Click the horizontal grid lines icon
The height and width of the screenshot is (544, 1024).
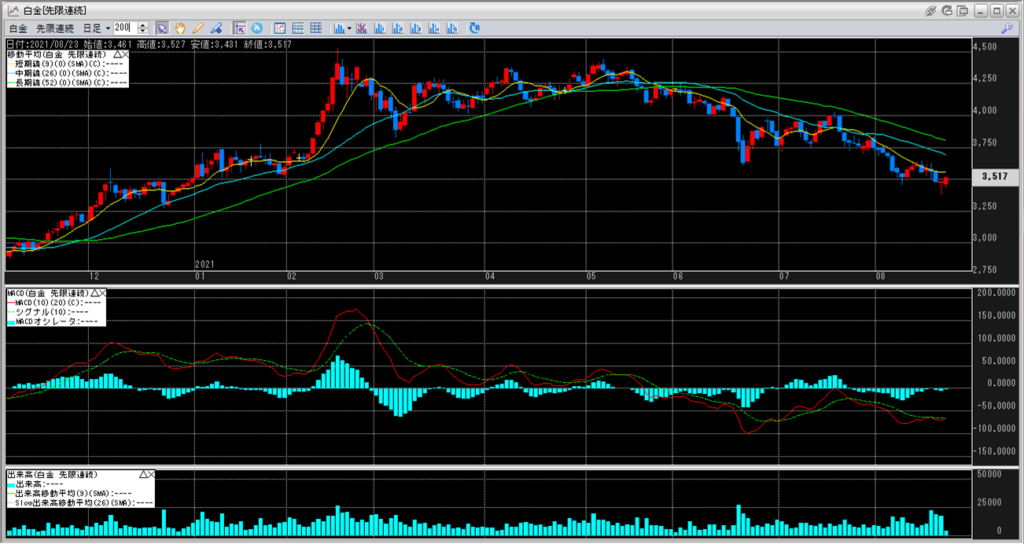tap(298, 28)
